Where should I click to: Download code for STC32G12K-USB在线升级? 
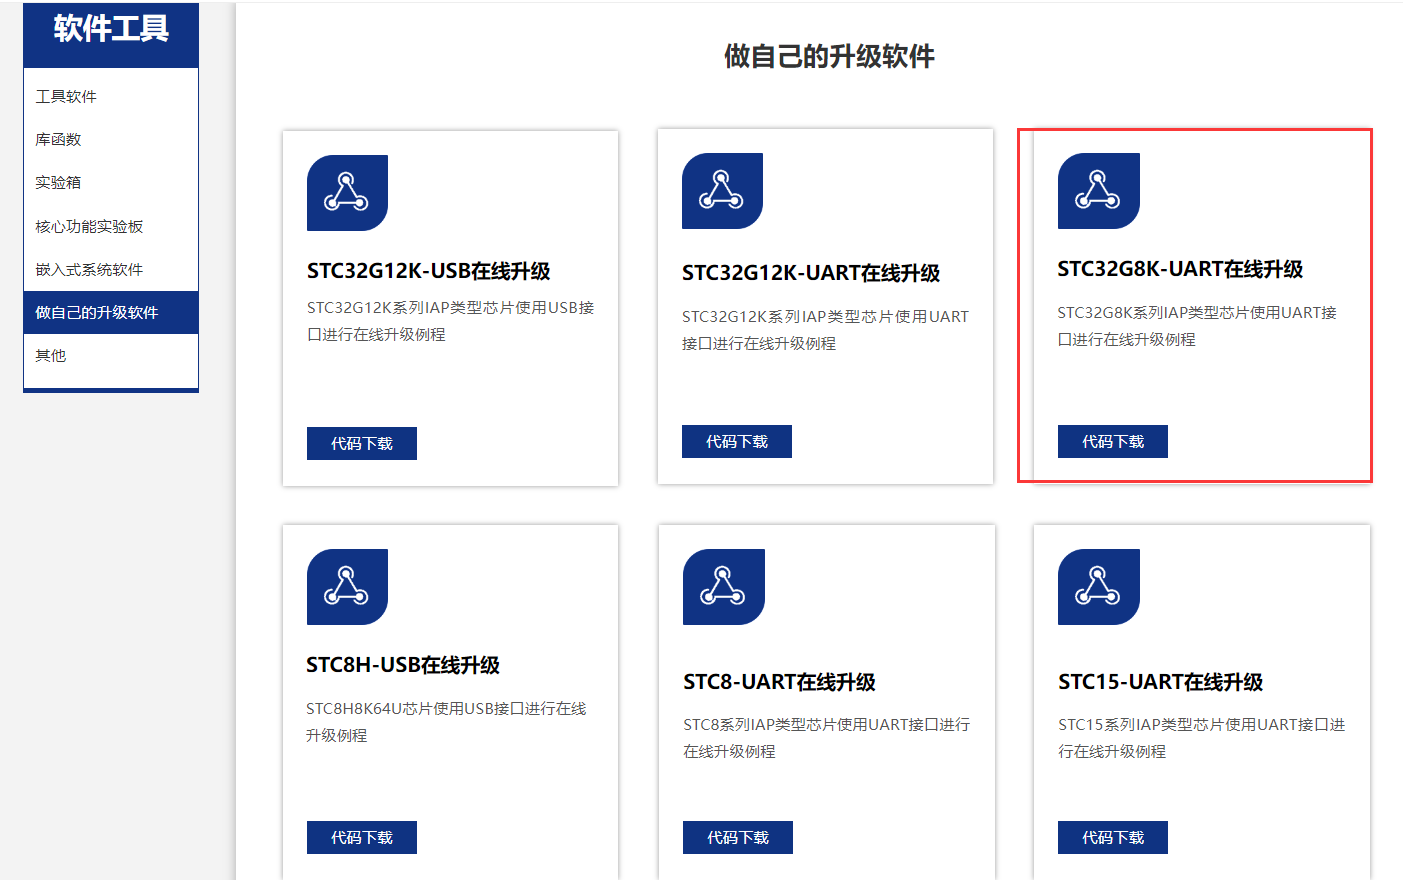pos(362,443)
